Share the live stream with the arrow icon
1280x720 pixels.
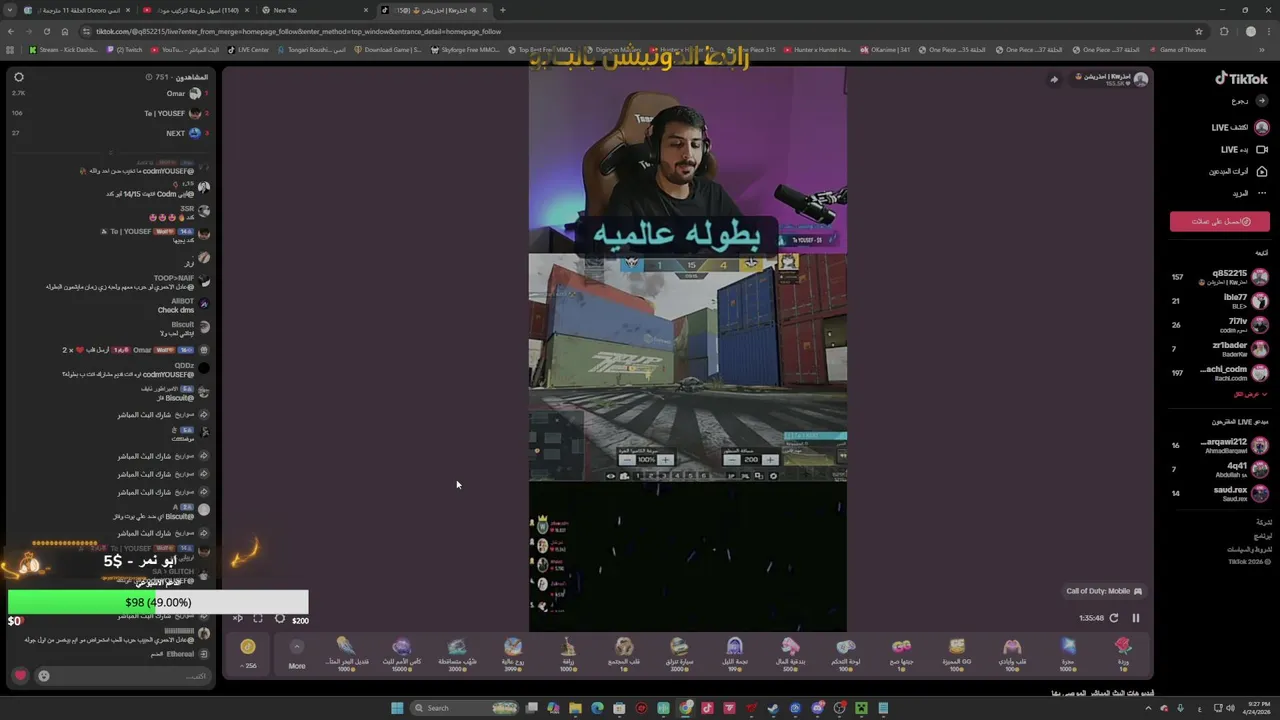coord(1053,80)
